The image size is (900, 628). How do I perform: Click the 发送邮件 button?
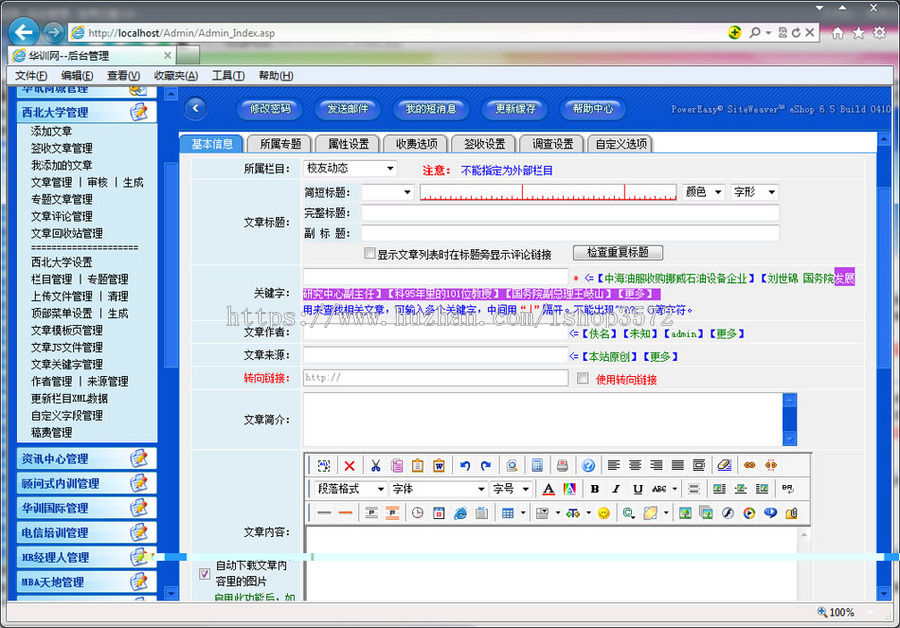tap(348, 108)
